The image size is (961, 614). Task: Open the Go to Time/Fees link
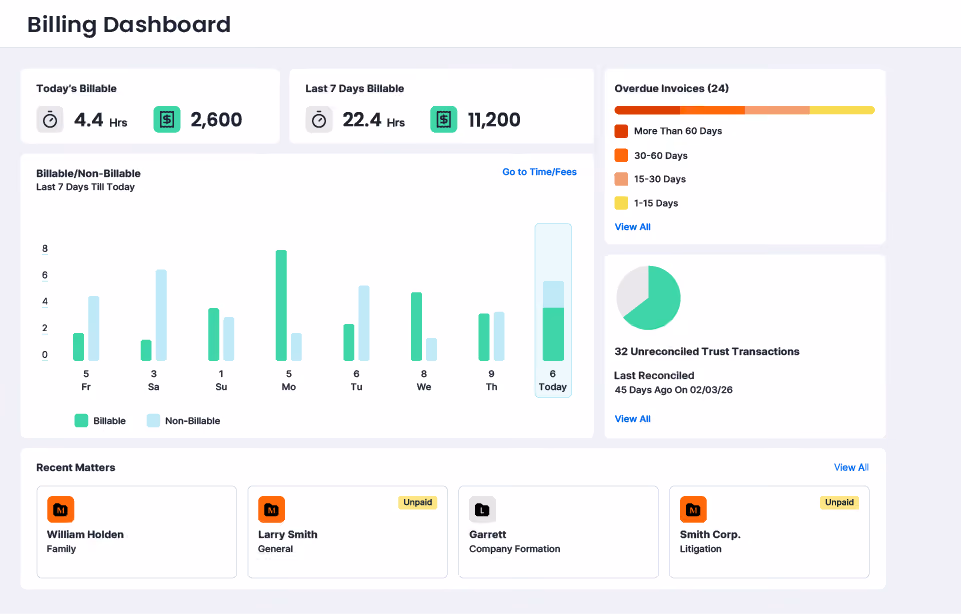click(539, 172)
